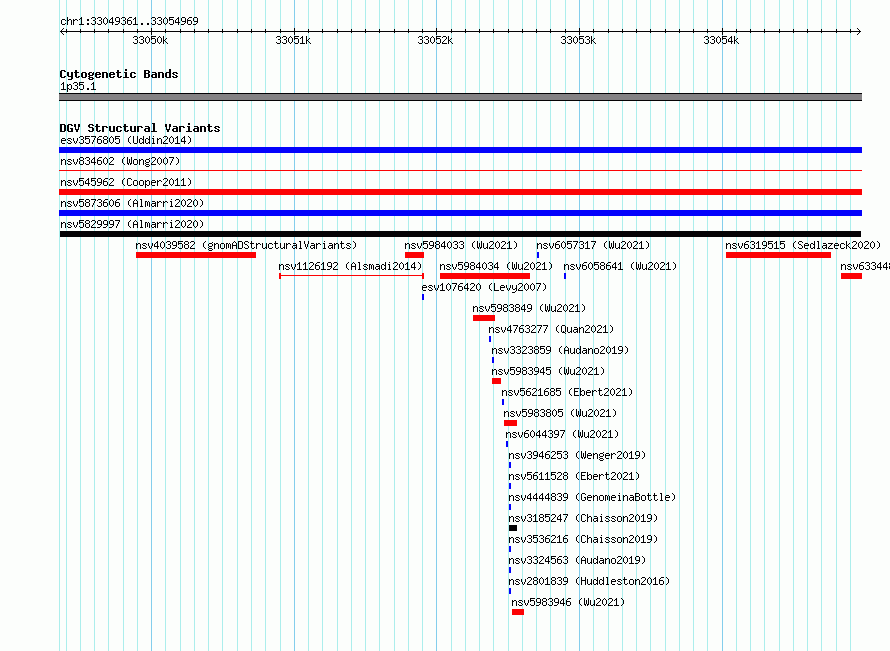Click the blue bar for nsv5873606
This screenshot has width=890, height=651.
(x=460, y=213)
